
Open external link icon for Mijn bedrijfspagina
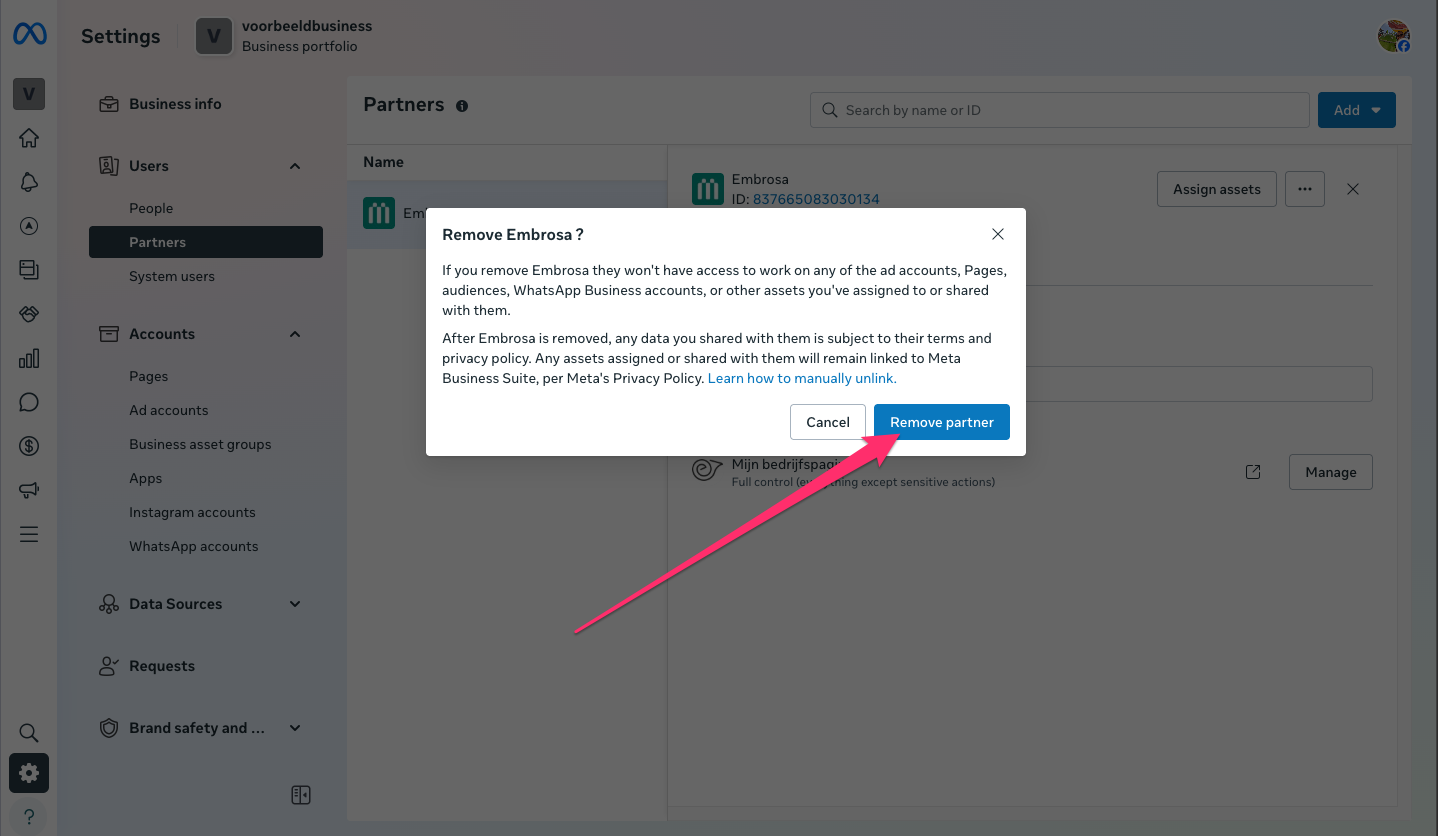click(x=1253, y=472)
